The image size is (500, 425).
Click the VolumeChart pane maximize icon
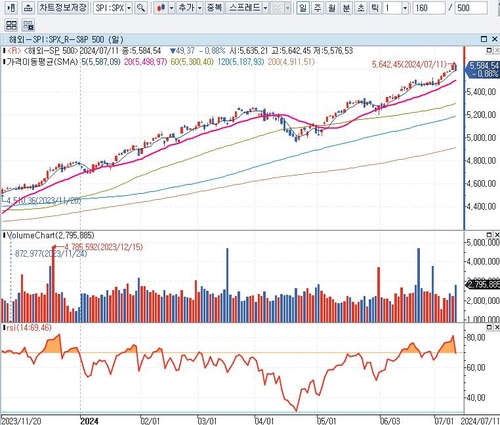pyautogui.click(x=489, y=235)
